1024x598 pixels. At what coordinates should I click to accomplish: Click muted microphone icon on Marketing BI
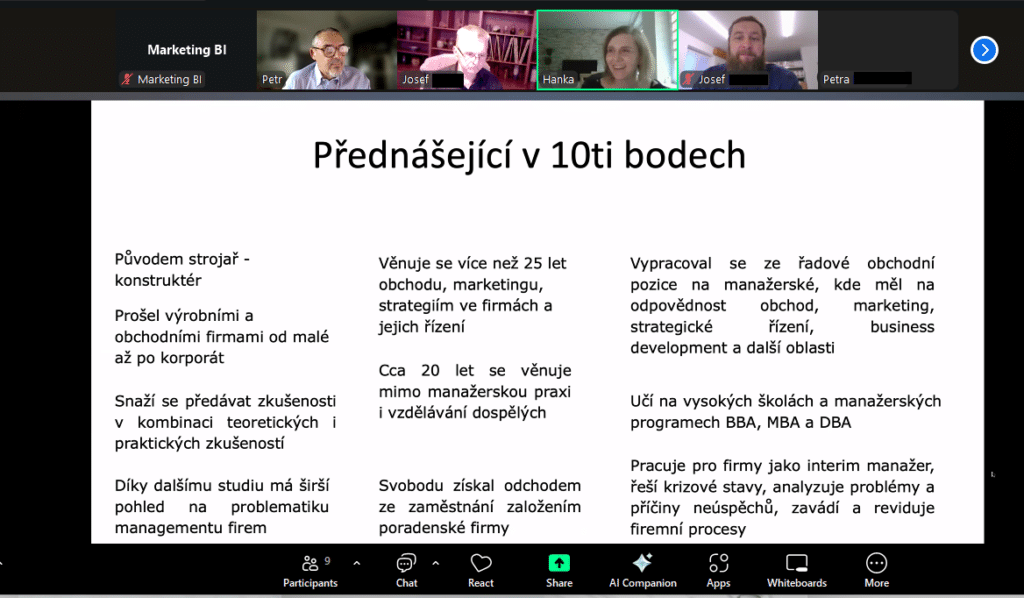tap(127, 79)
